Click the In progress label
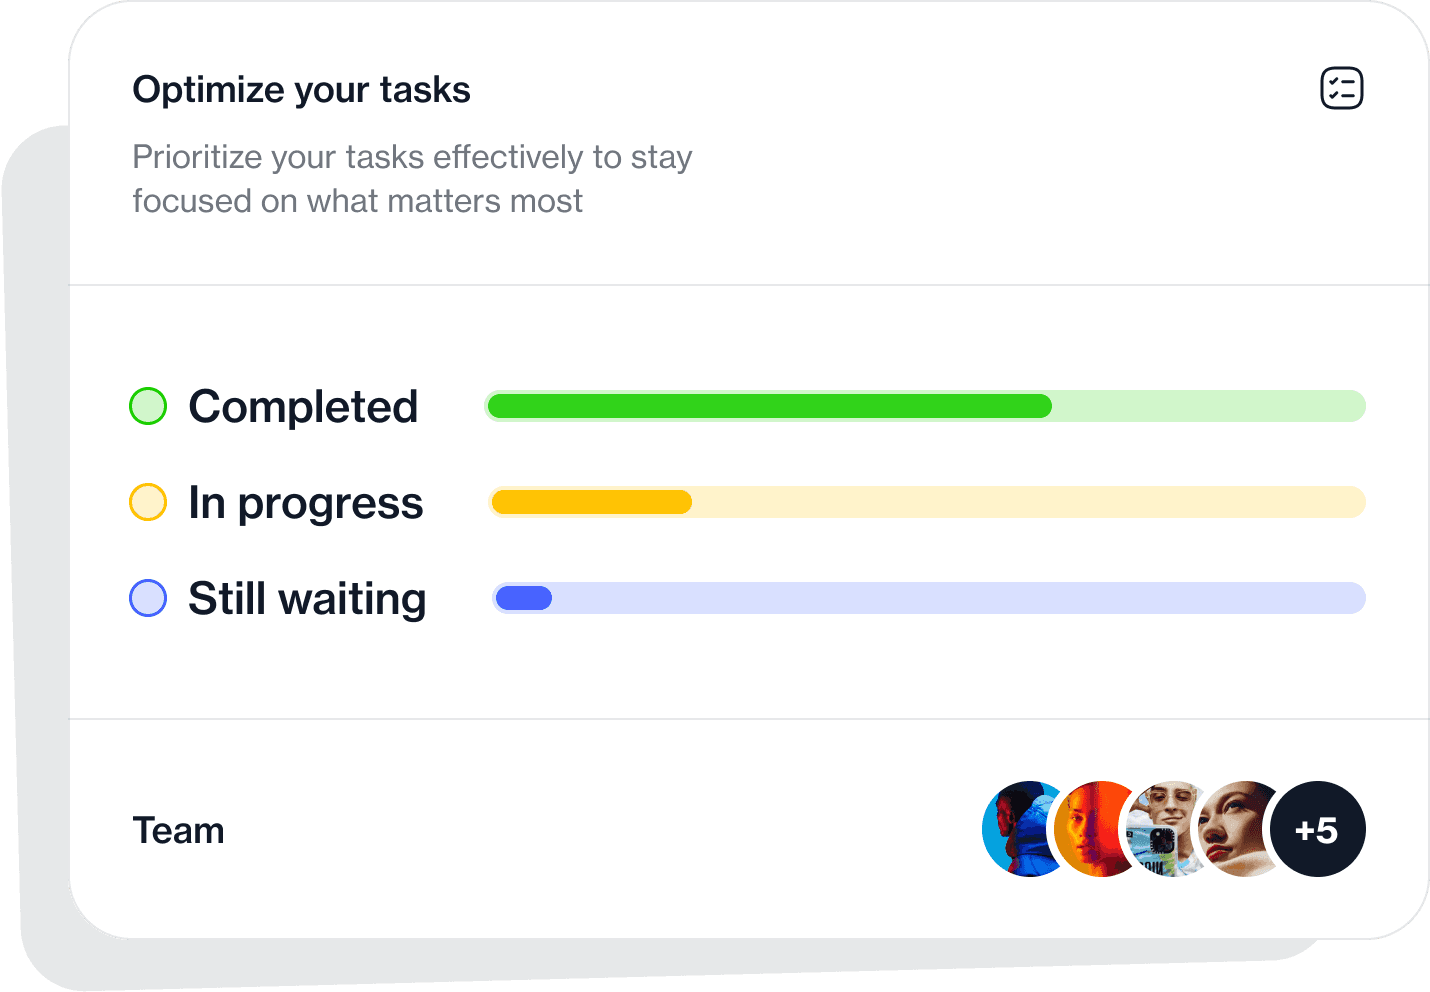Screen dimensions: 1430x992 pyautogui.click(x=306, y=503)
